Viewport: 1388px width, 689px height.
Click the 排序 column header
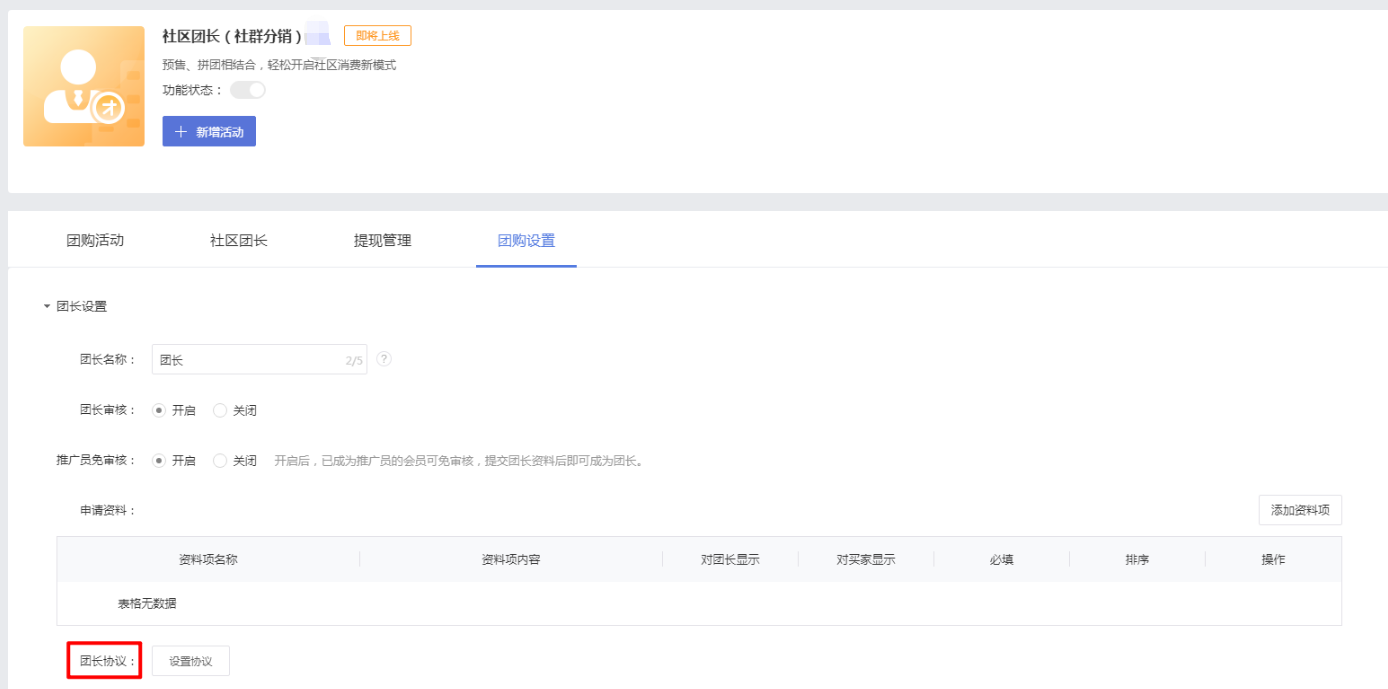click(1137, 560)
